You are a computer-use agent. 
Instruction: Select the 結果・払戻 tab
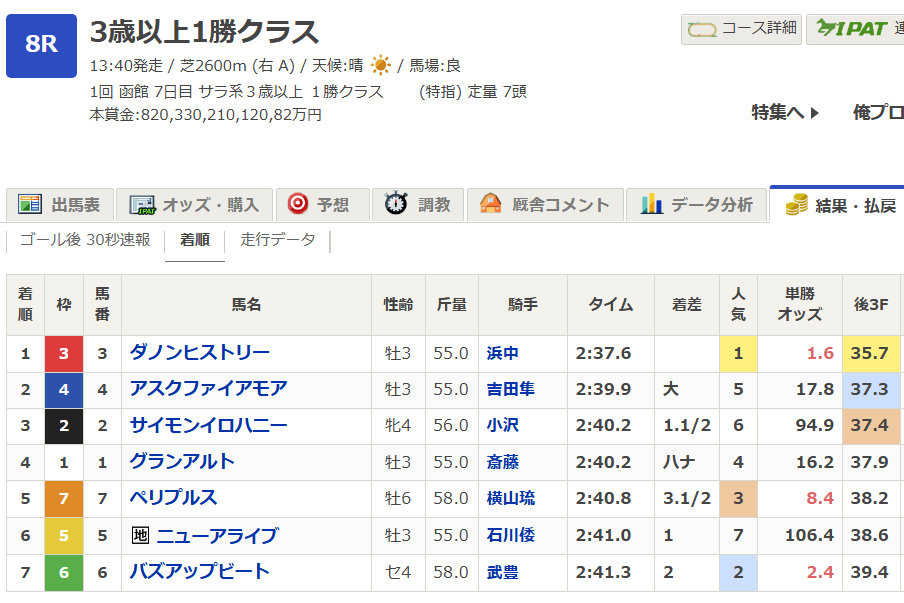[837, 205]
